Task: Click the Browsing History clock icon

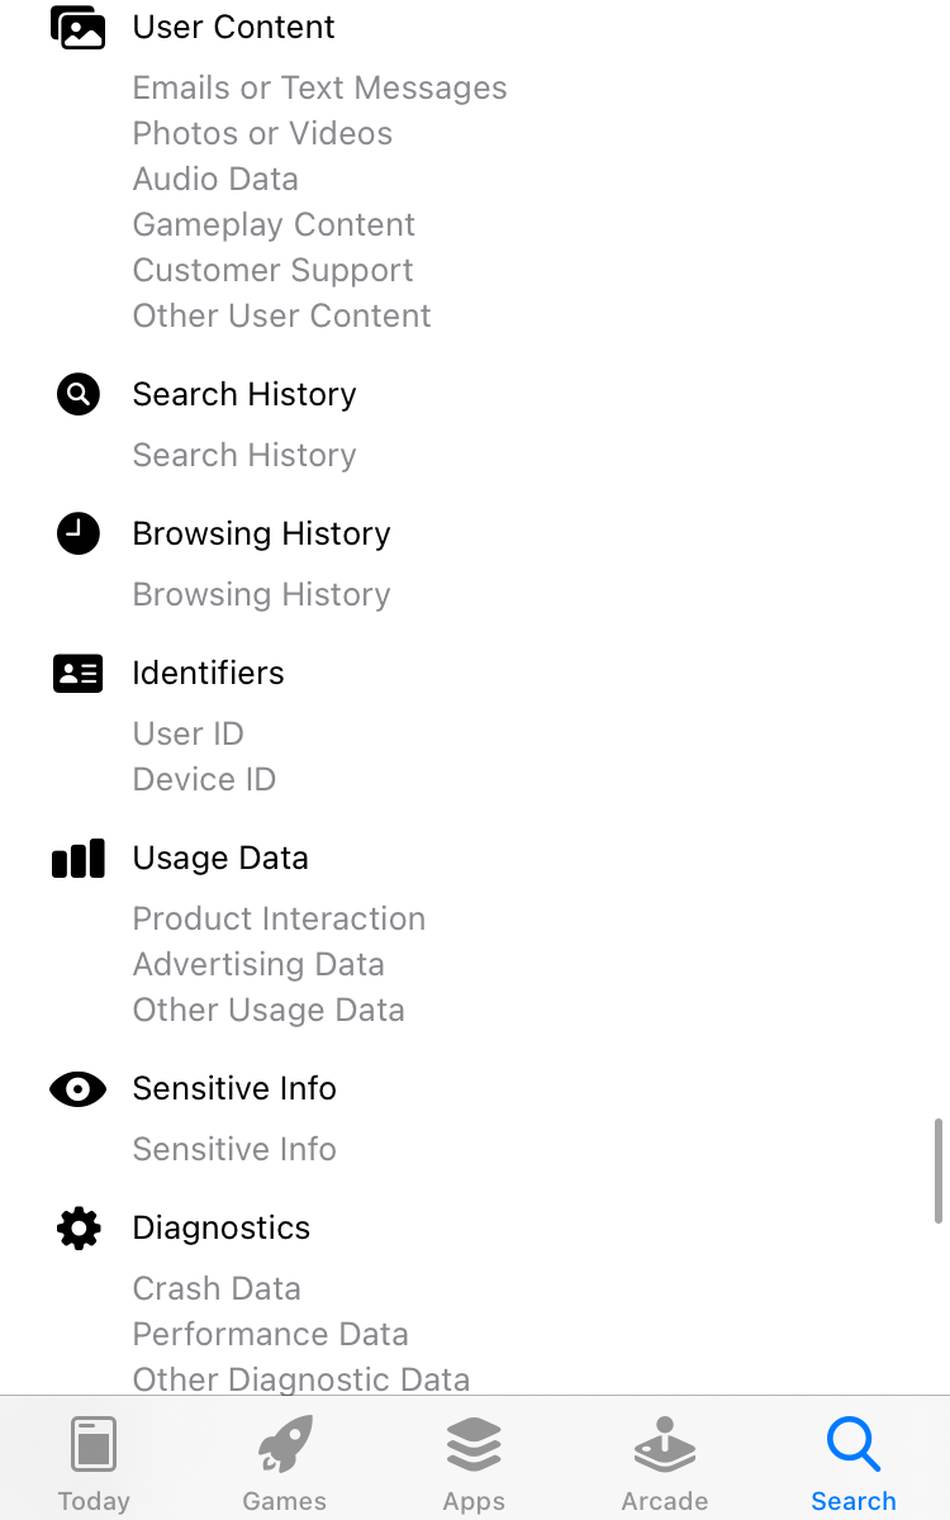Action: pyautogui.click(x=78, y=533)
